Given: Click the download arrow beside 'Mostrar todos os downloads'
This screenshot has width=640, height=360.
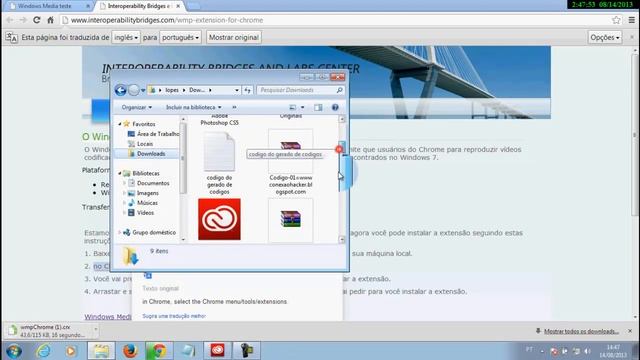Looking at the screenshot, I should pyautogui.click(x=538, y=331).
